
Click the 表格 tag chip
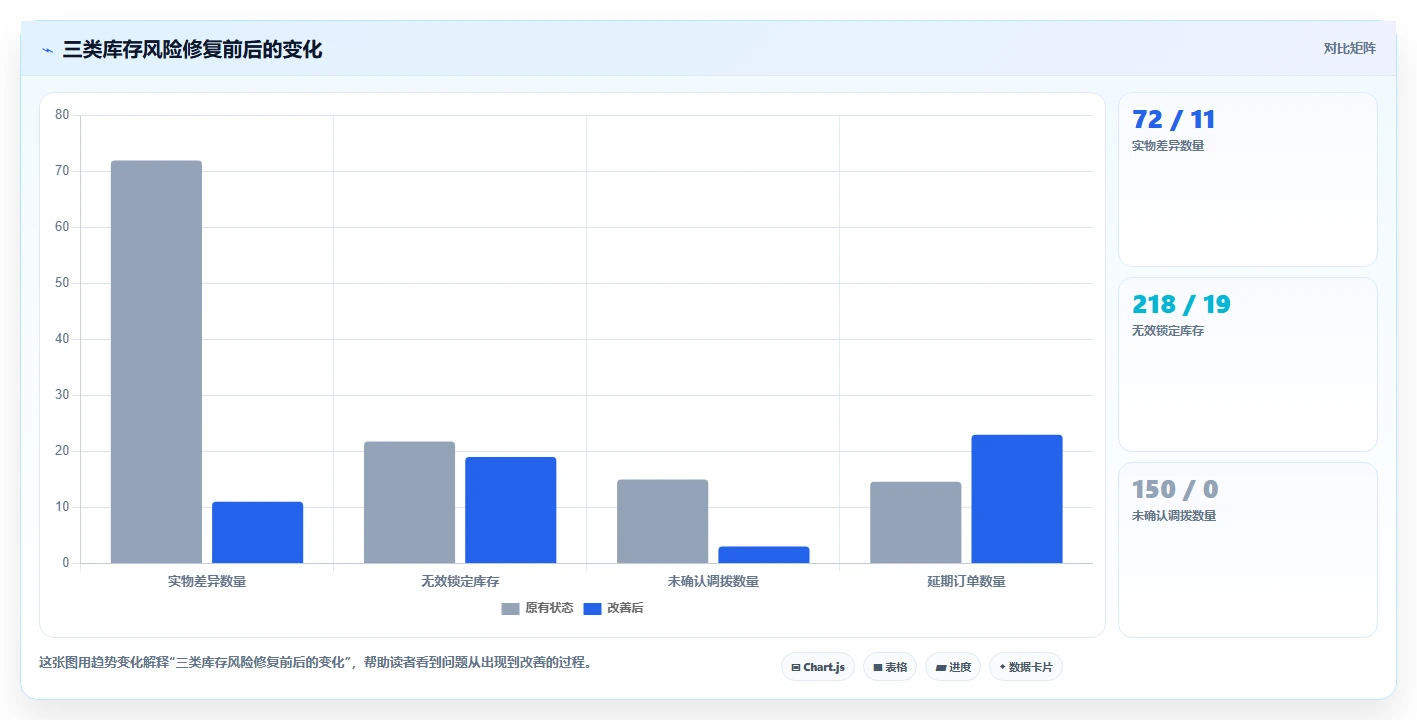[x=890, y=667]
